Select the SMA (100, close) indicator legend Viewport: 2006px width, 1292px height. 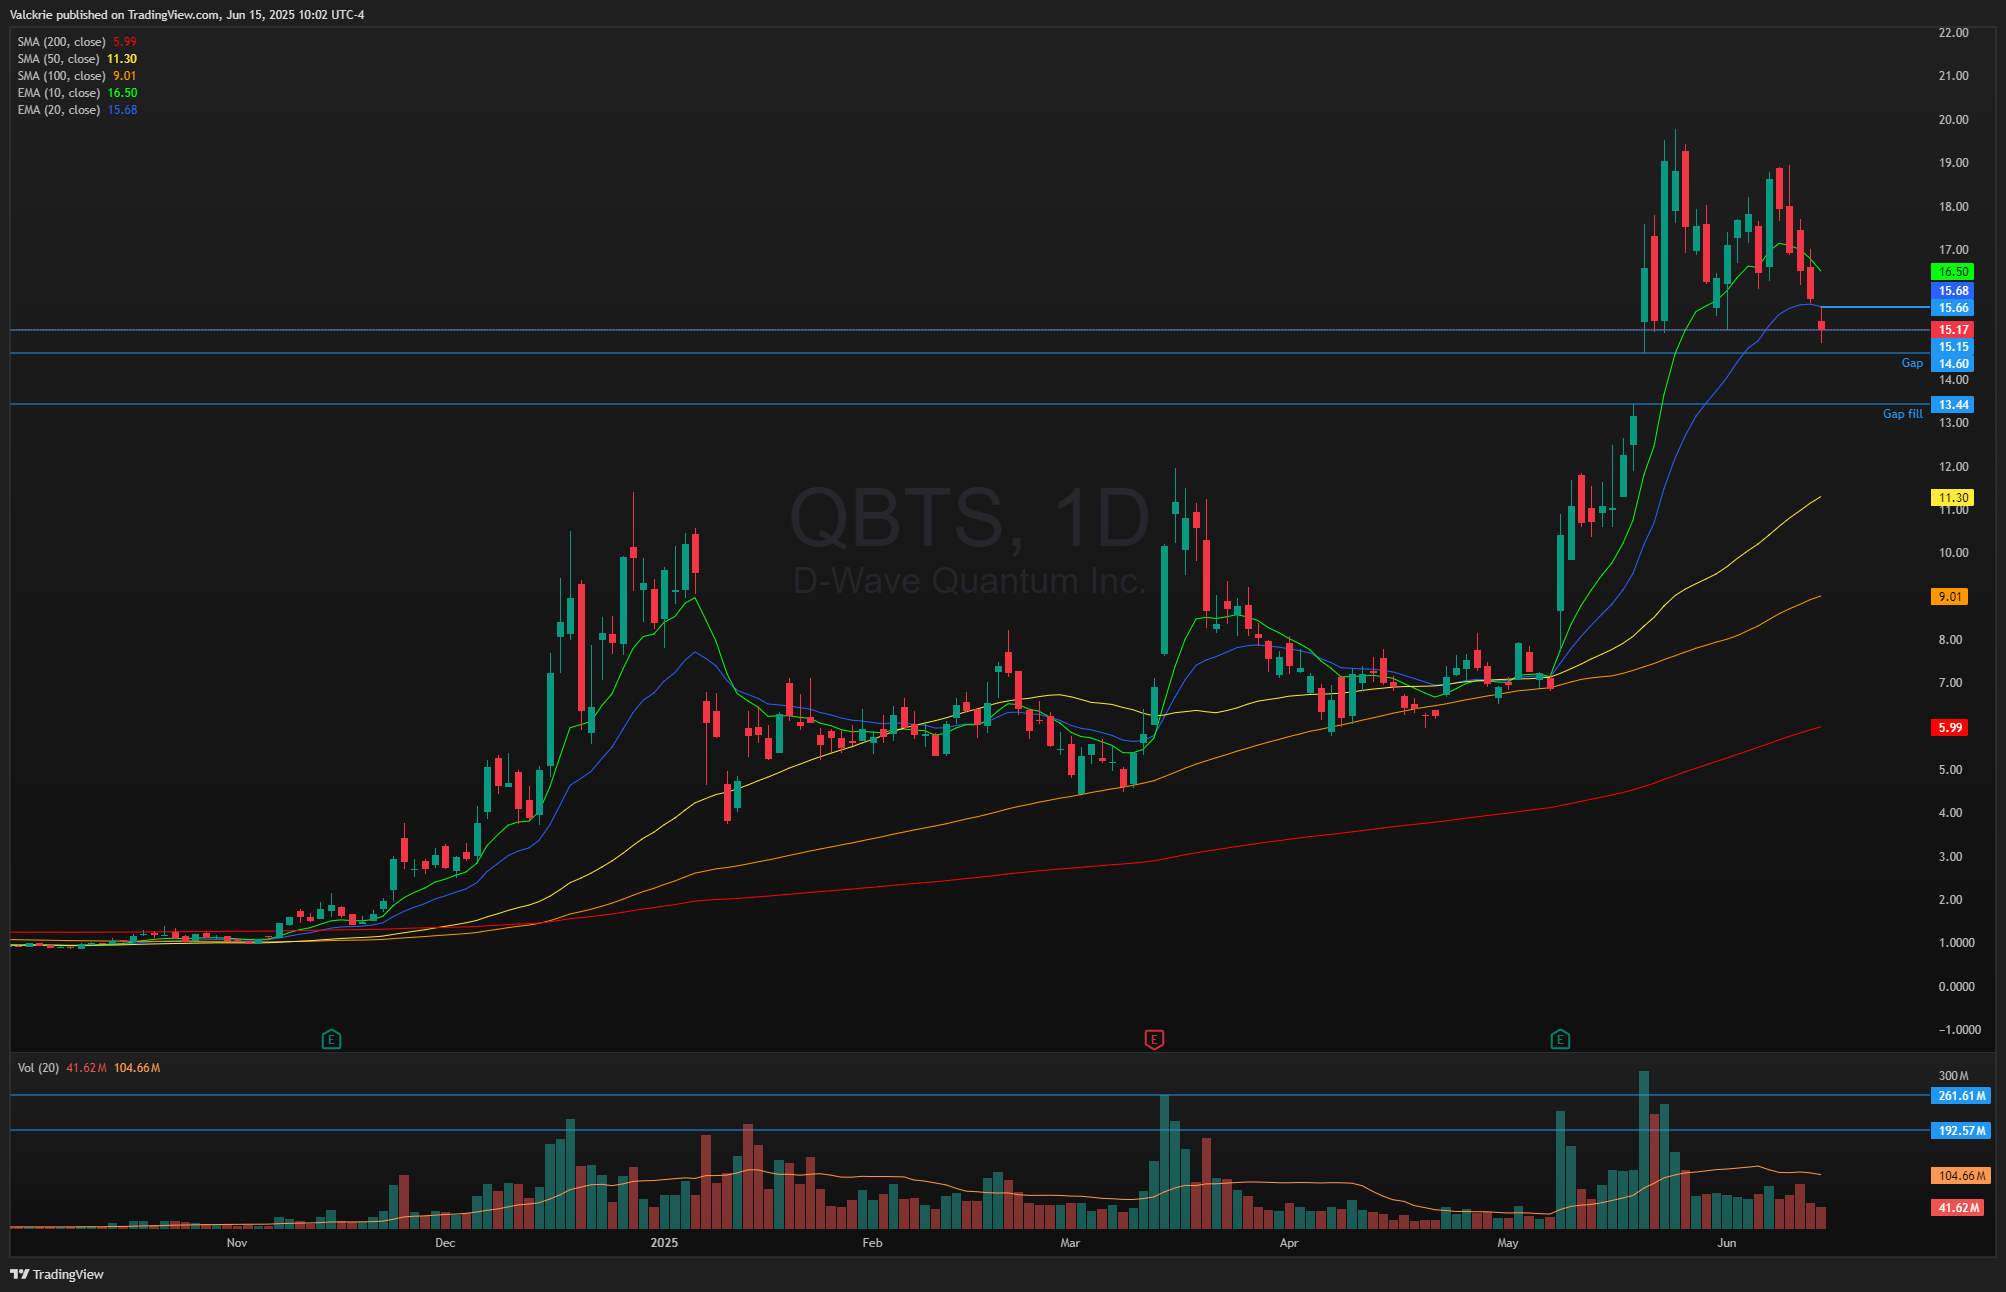pyautogui.click(x=77, y=76)
